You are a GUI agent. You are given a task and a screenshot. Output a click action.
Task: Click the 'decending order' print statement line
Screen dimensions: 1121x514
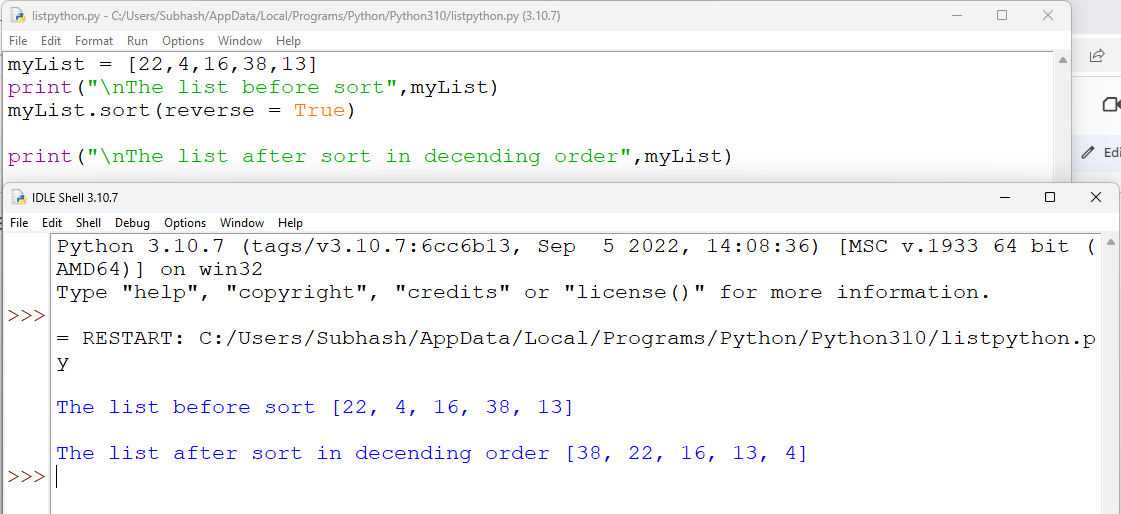tap(370, 156)
